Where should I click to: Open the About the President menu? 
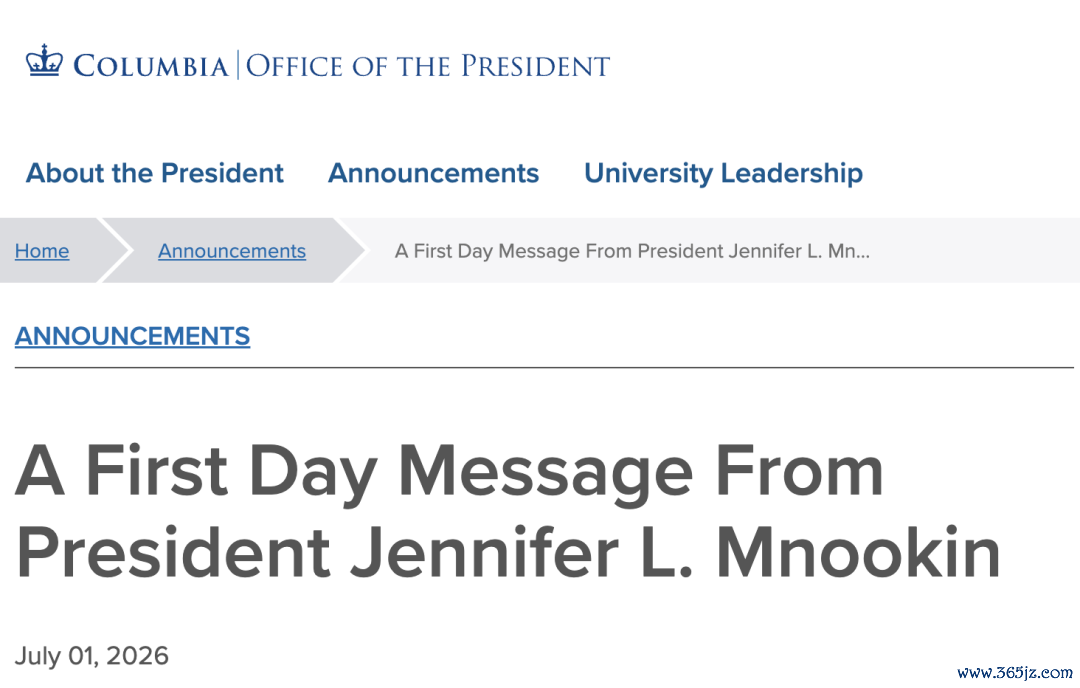pos(154,173)
